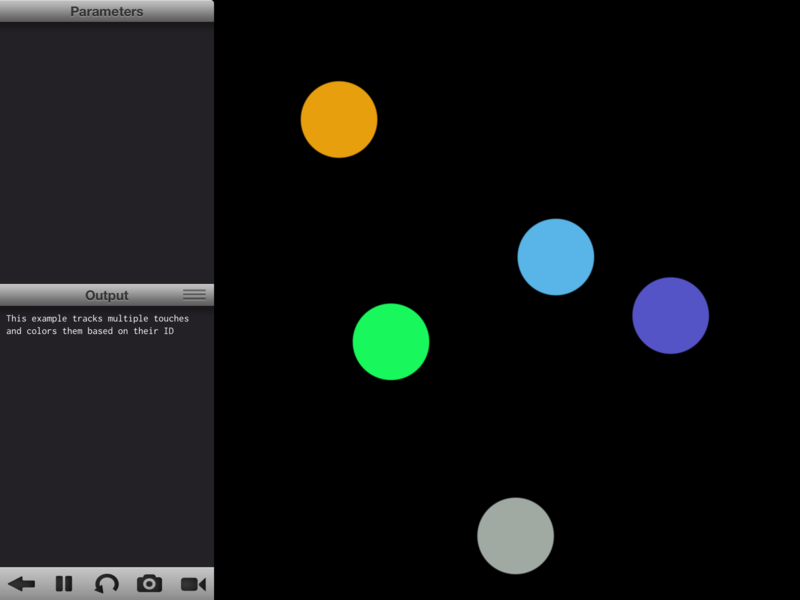Tap the orange circle
800x600 pixels.
tap(339, 119)
